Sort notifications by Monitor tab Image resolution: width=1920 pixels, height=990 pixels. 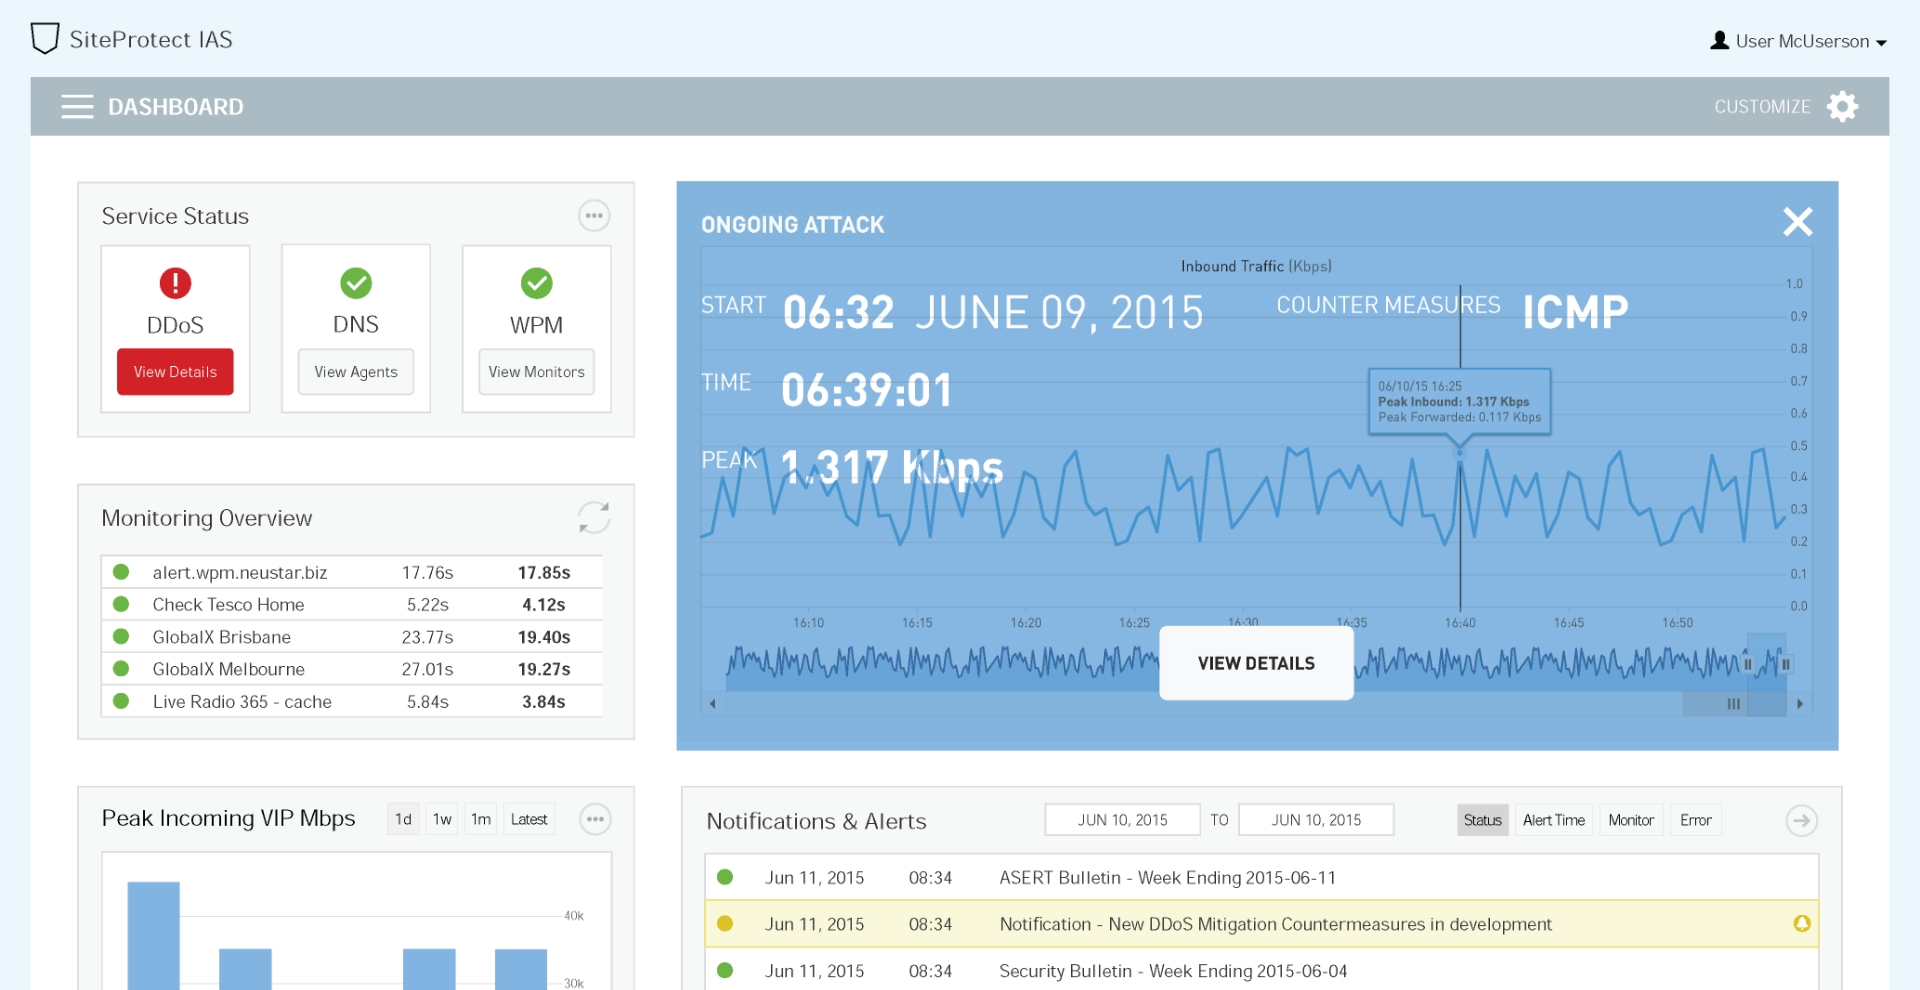[x=1630, y=820]
